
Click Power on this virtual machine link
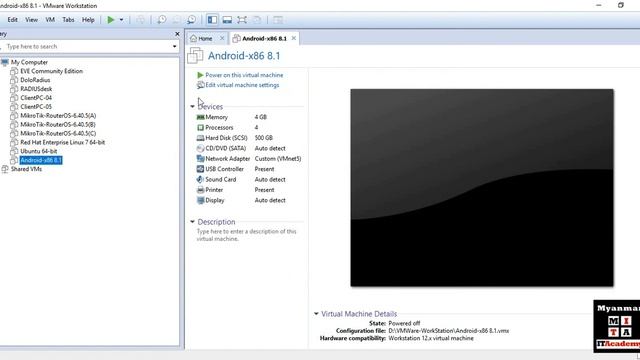click(x=244, y=75)
